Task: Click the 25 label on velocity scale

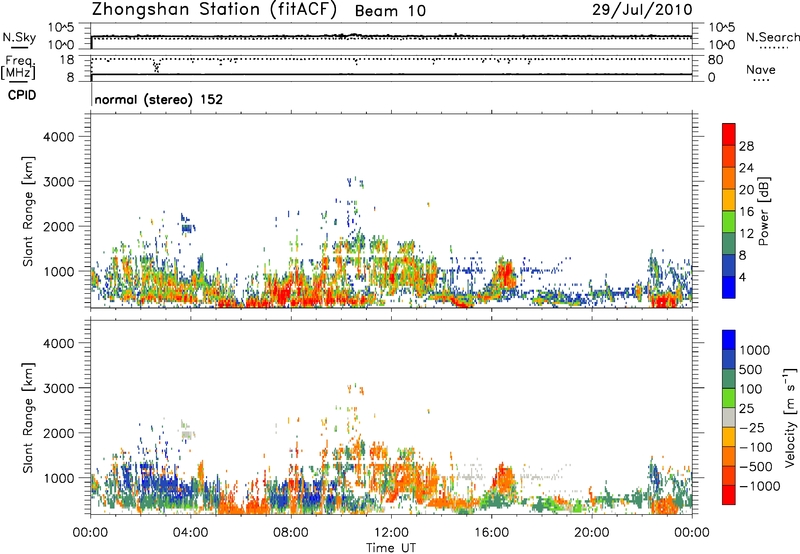Action: [746, 409]
